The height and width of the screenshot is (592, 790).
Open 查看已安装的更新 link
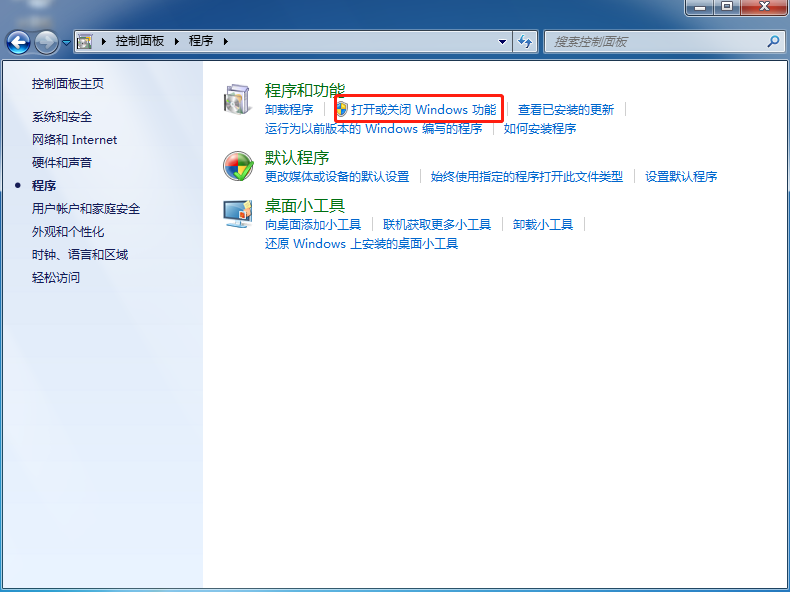point(566,109)
